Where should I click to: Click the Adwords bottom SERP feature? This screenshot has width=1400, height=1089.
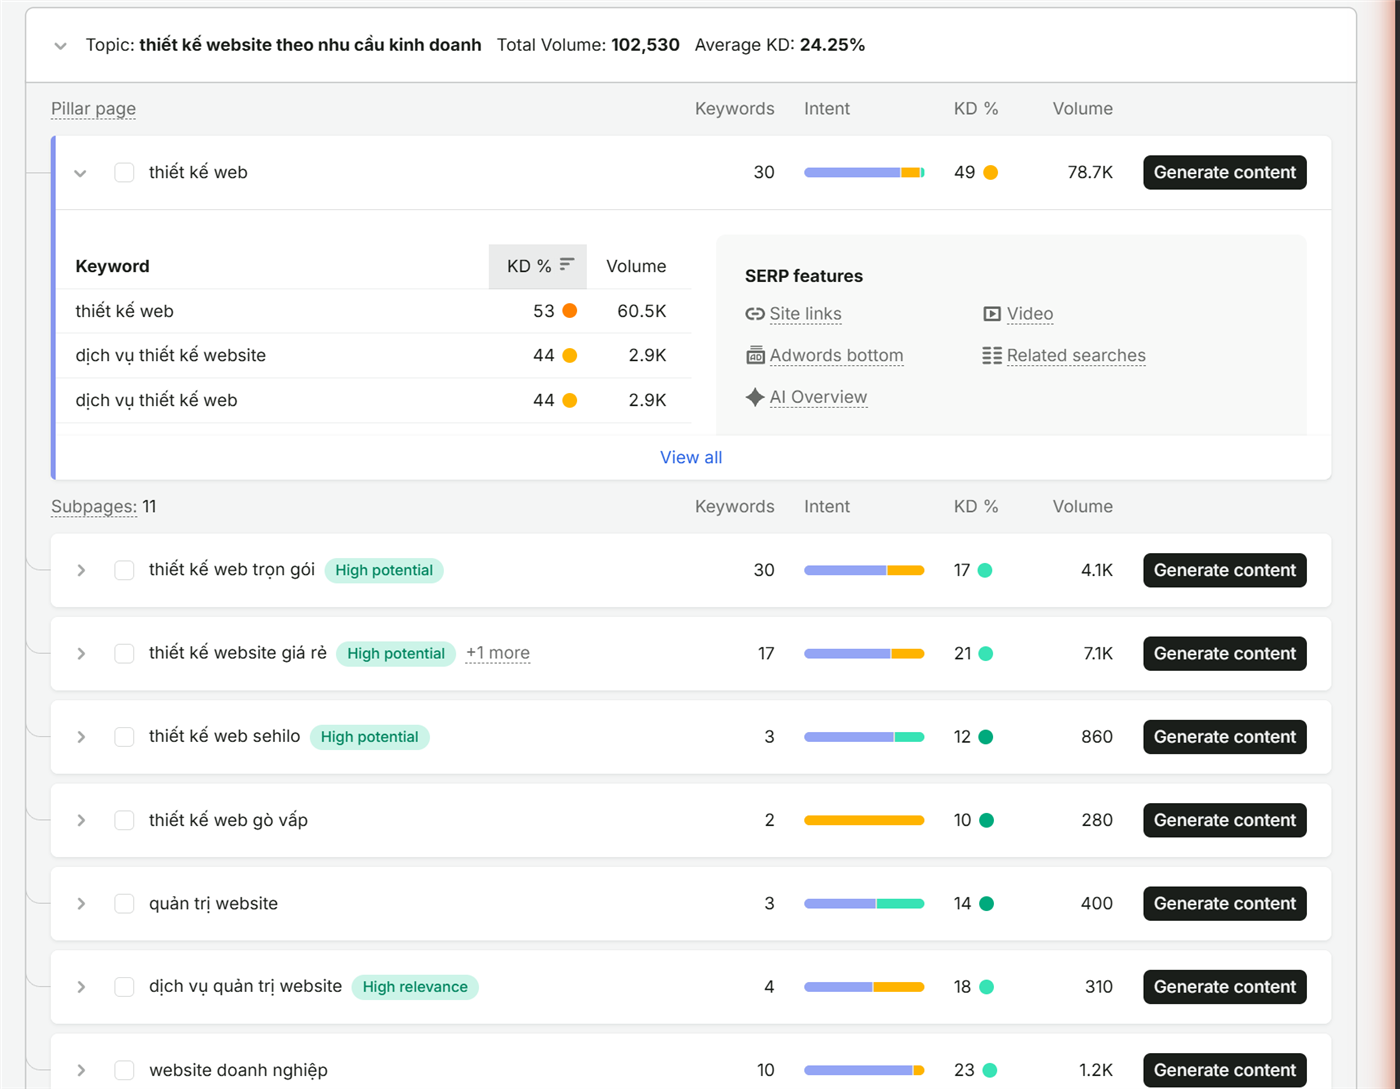click(836, 355)
